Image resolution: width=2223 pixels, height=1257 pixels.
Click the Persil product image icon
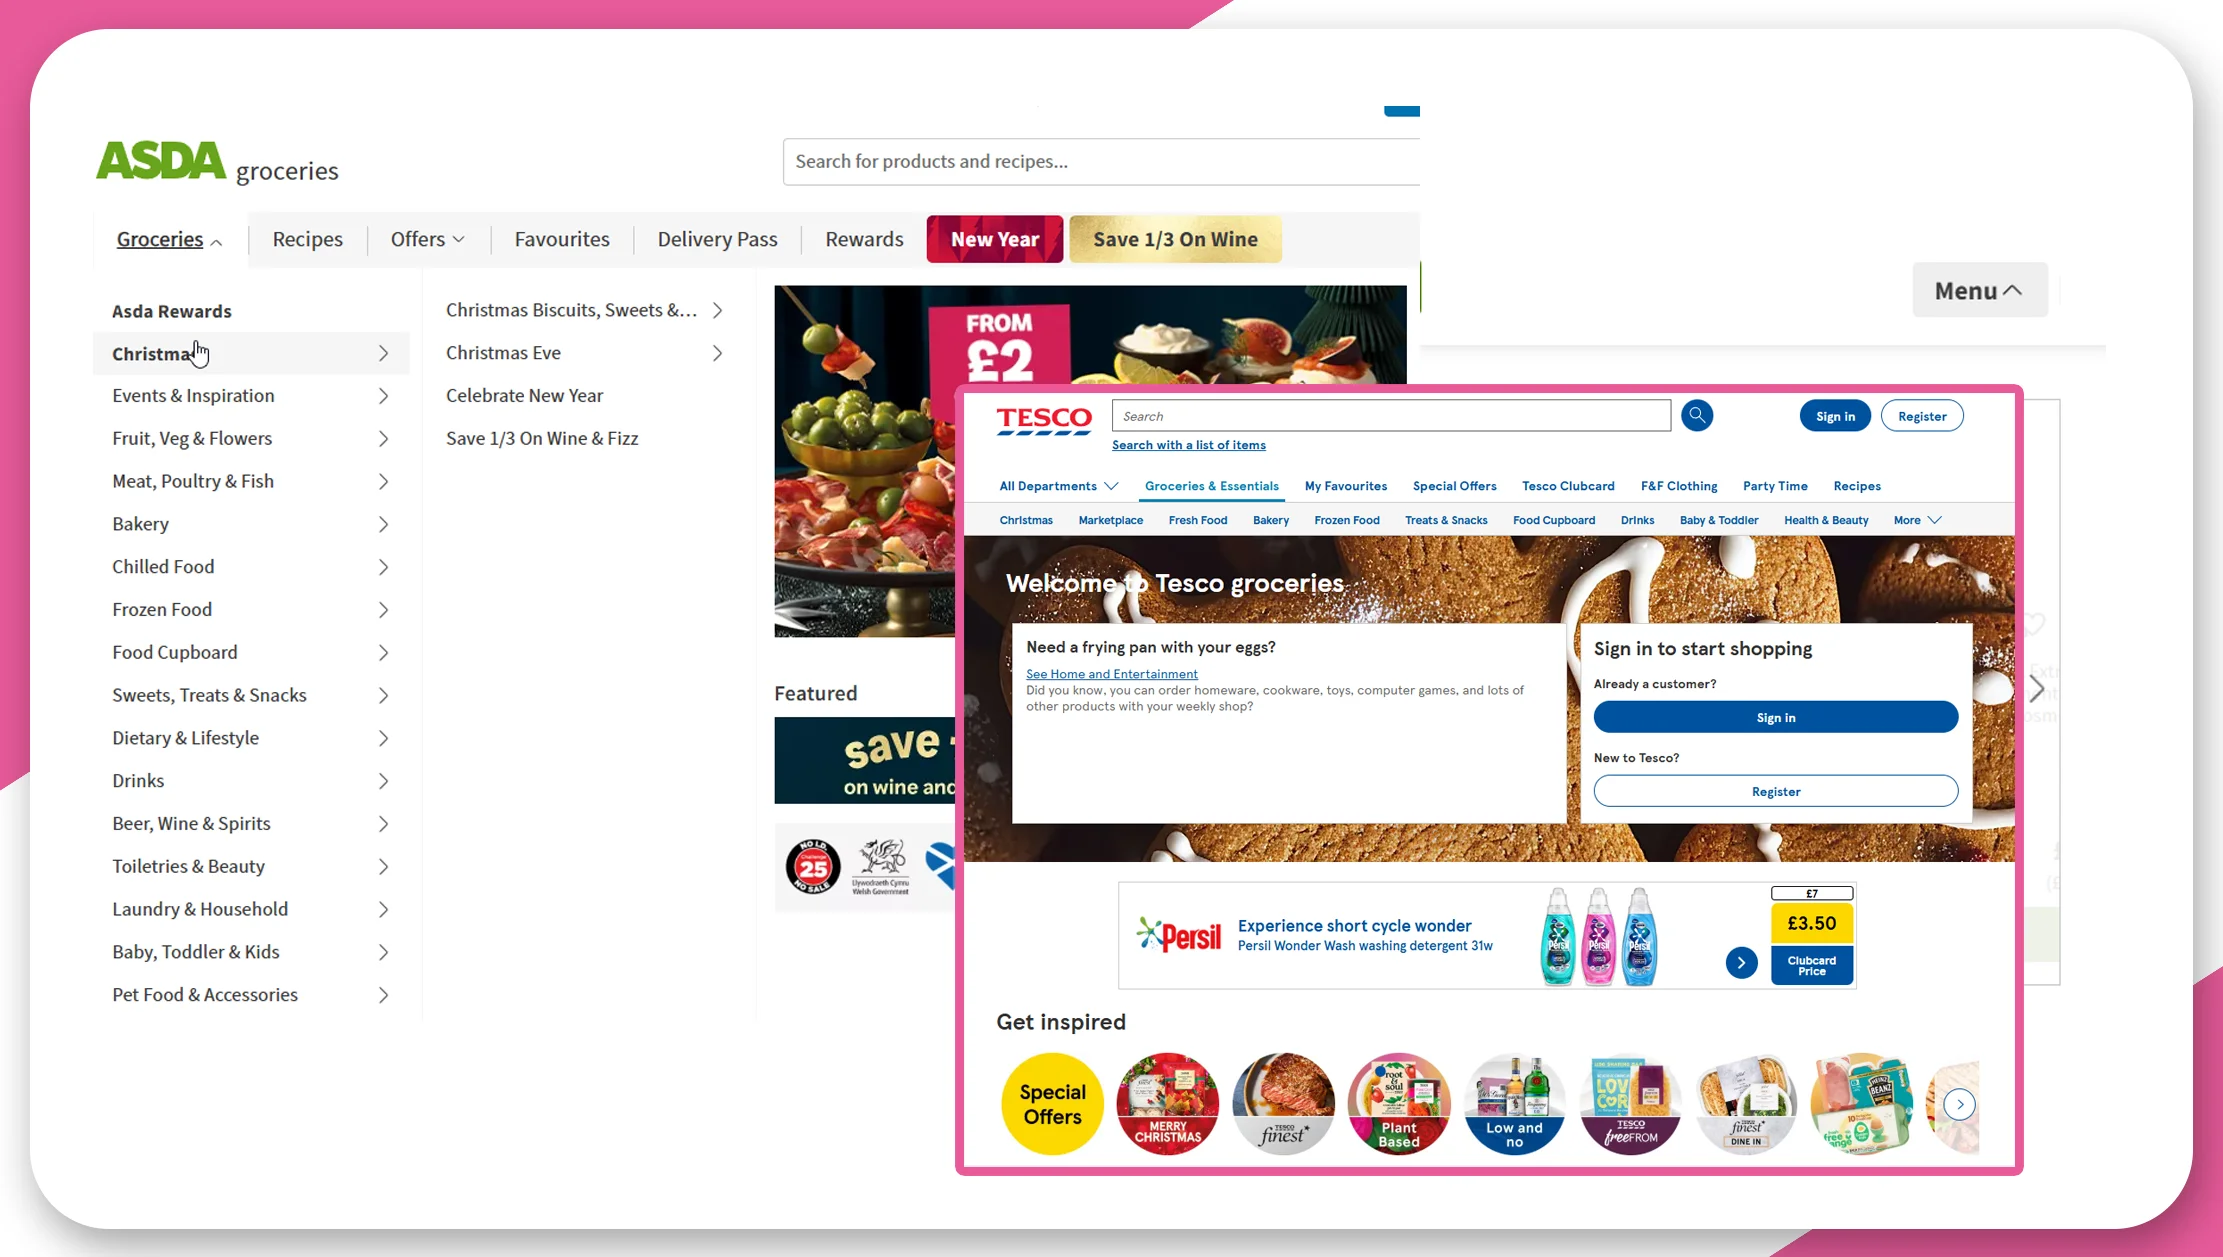pyautogui.click(x=1603, y=935)
